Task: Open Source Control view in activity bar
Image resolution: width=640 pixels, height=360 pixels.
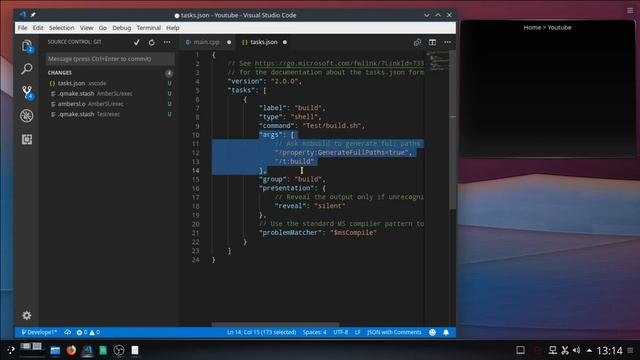Action: click(x=27, y=92)
